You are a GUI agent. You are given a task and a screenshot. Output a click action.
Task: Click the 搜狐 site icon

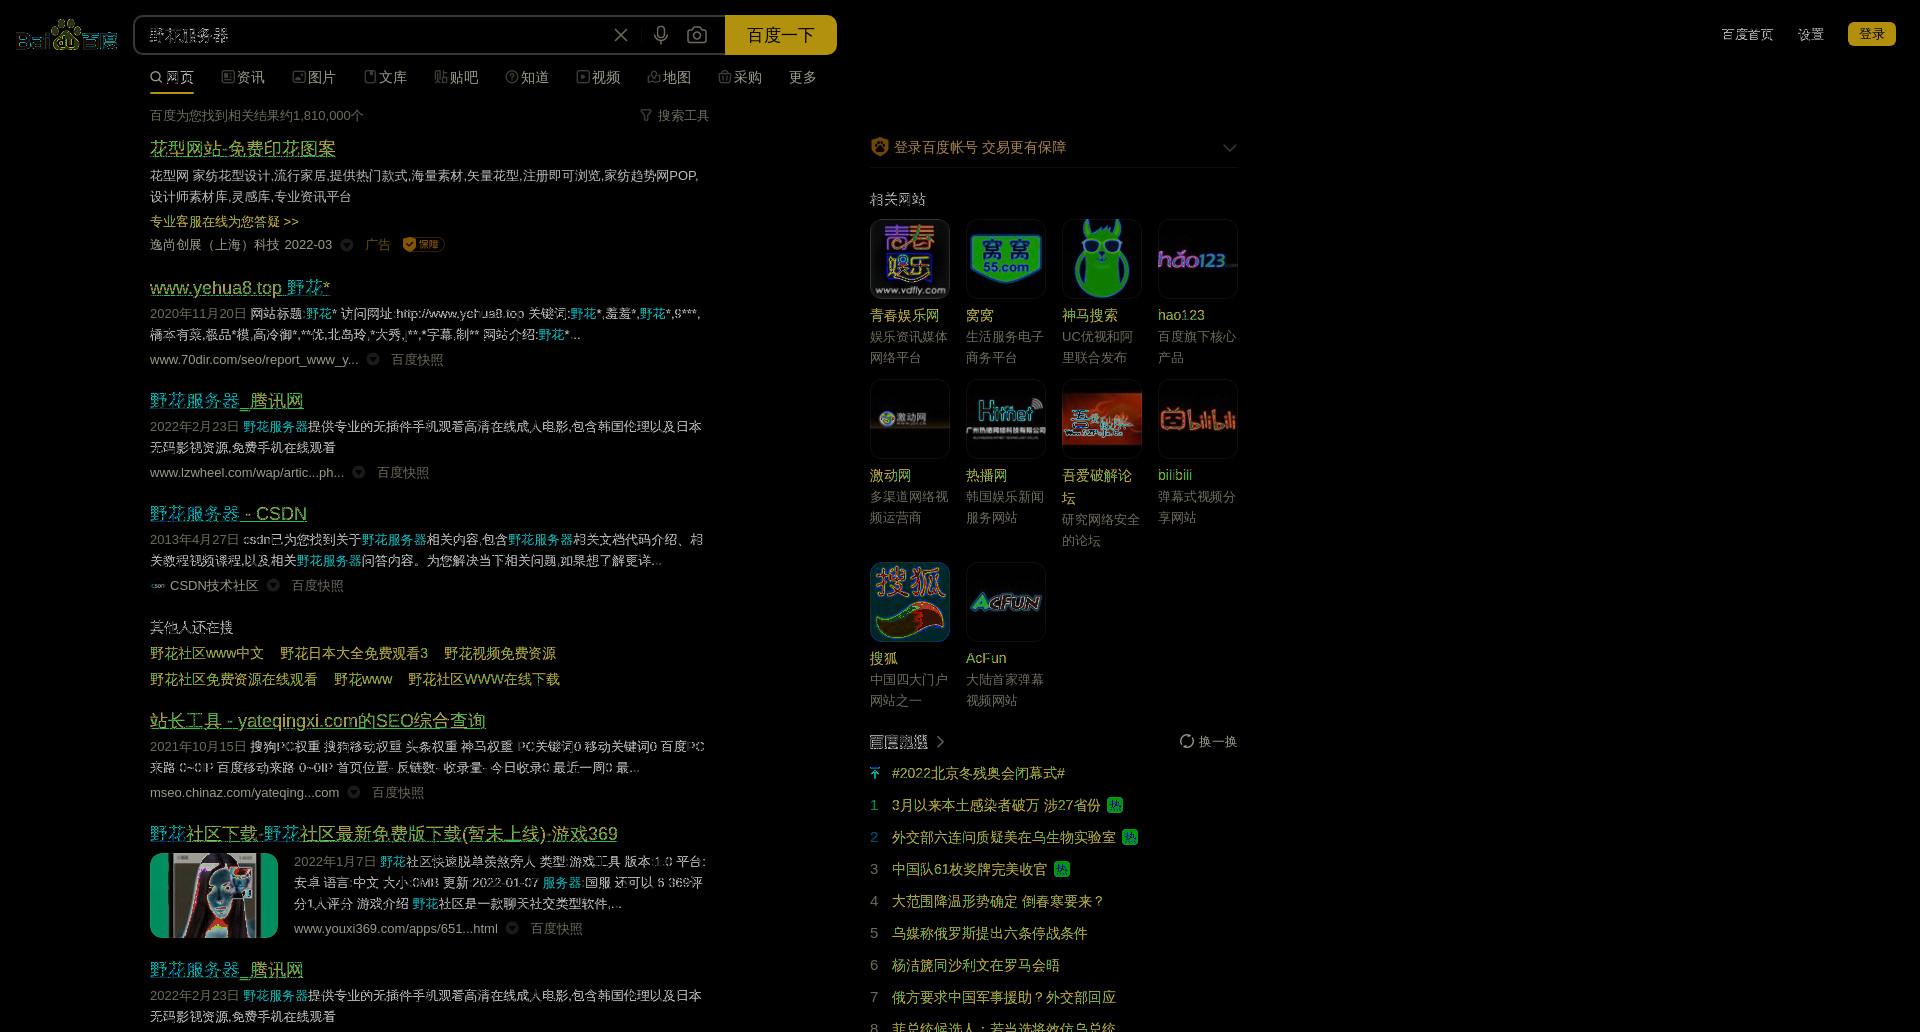pyautogui.click(x=910, y=602)
